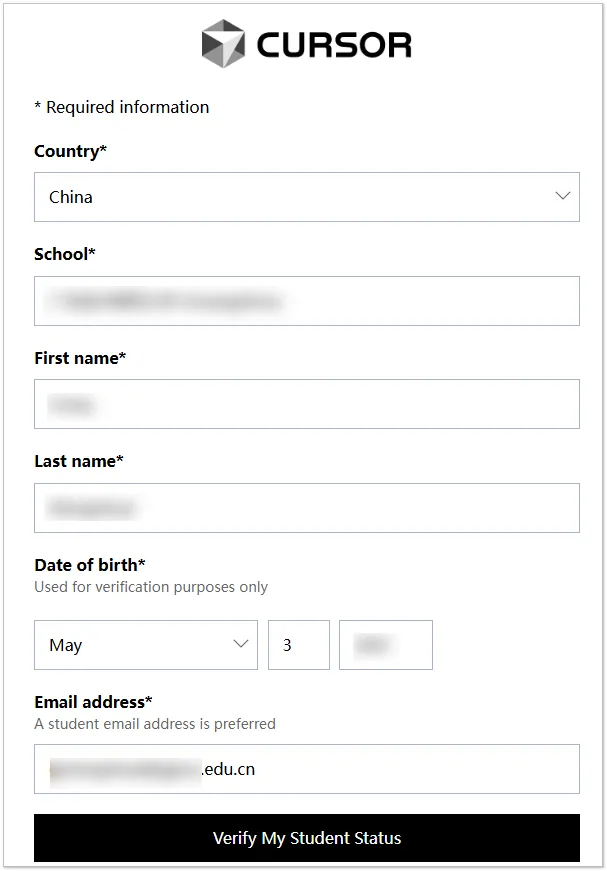Submit with Verify My Student Status button

307,838
